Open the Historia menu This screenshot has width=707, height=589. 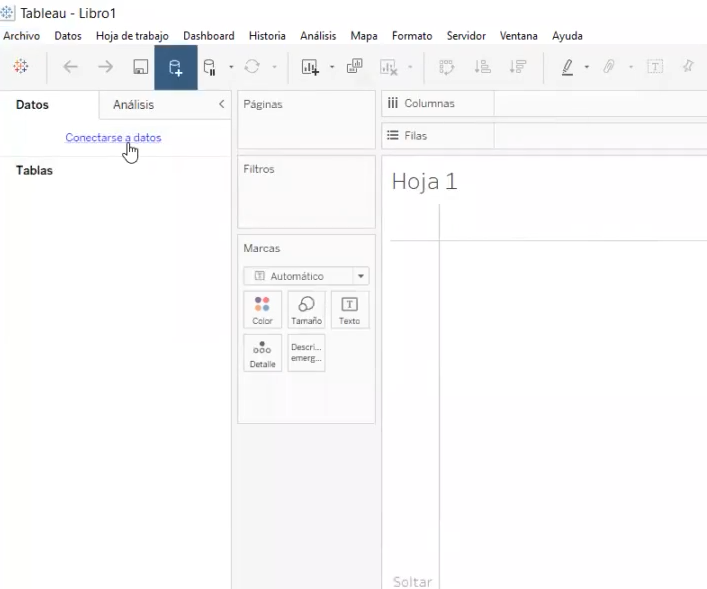(267, 36)
